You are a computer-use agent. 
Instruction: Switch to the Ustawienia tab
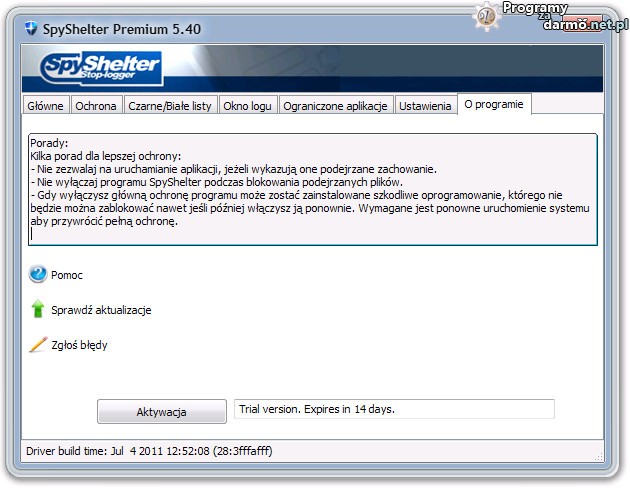[425, 105]
